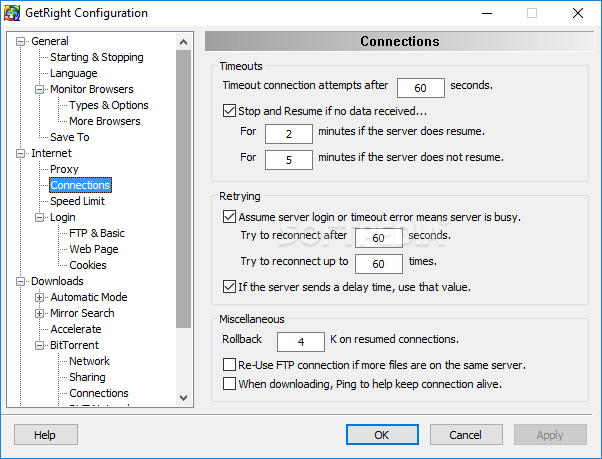602x459 pixels.
Task: Click the Help button
Action: 46,434
